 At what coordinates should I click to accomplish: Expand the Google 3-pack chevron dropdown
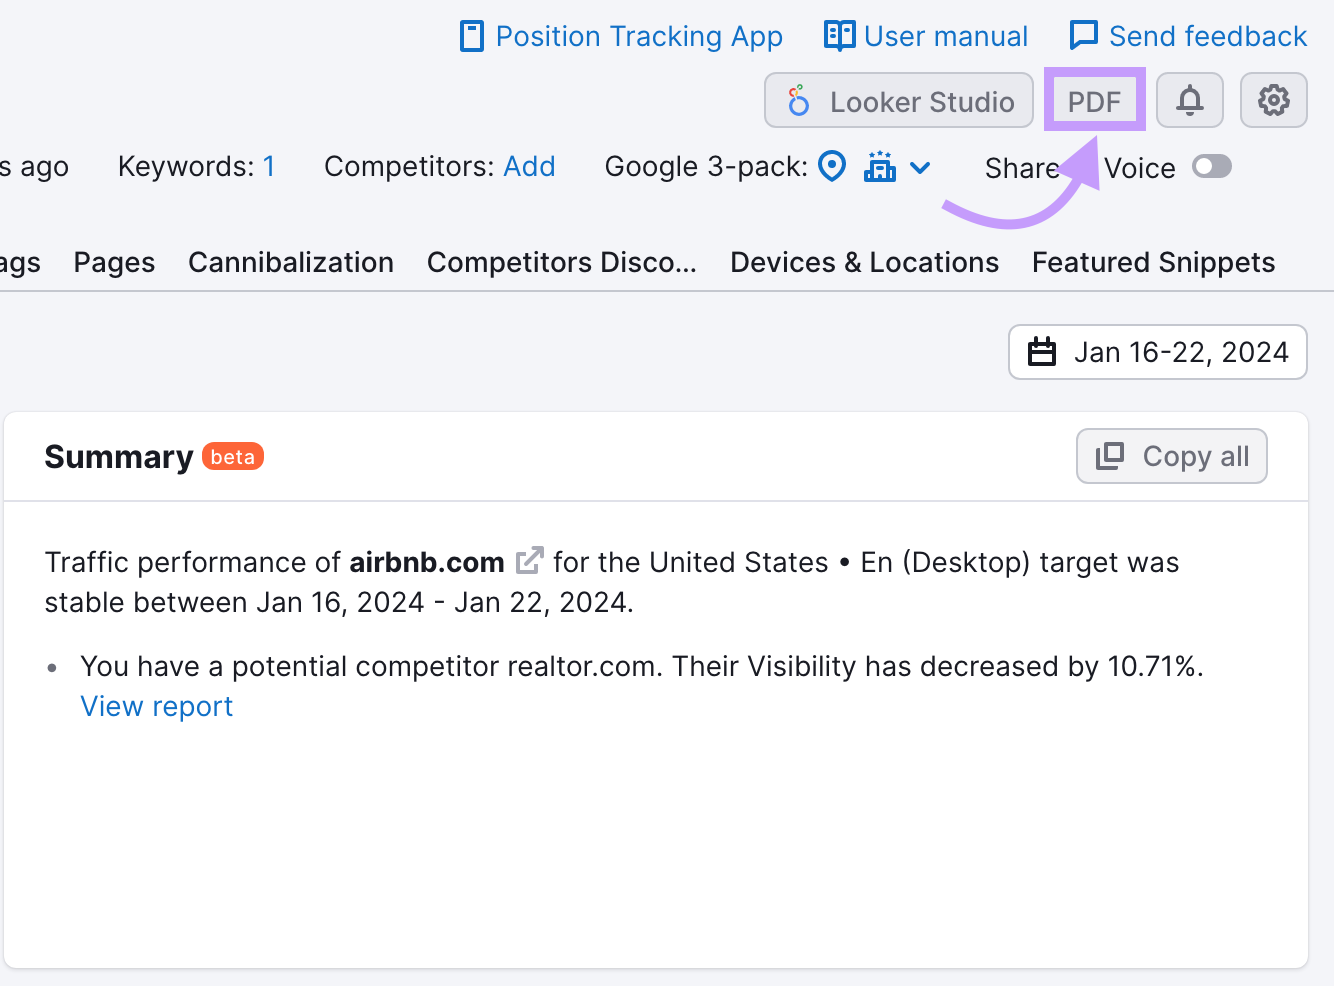click(920, 167)
